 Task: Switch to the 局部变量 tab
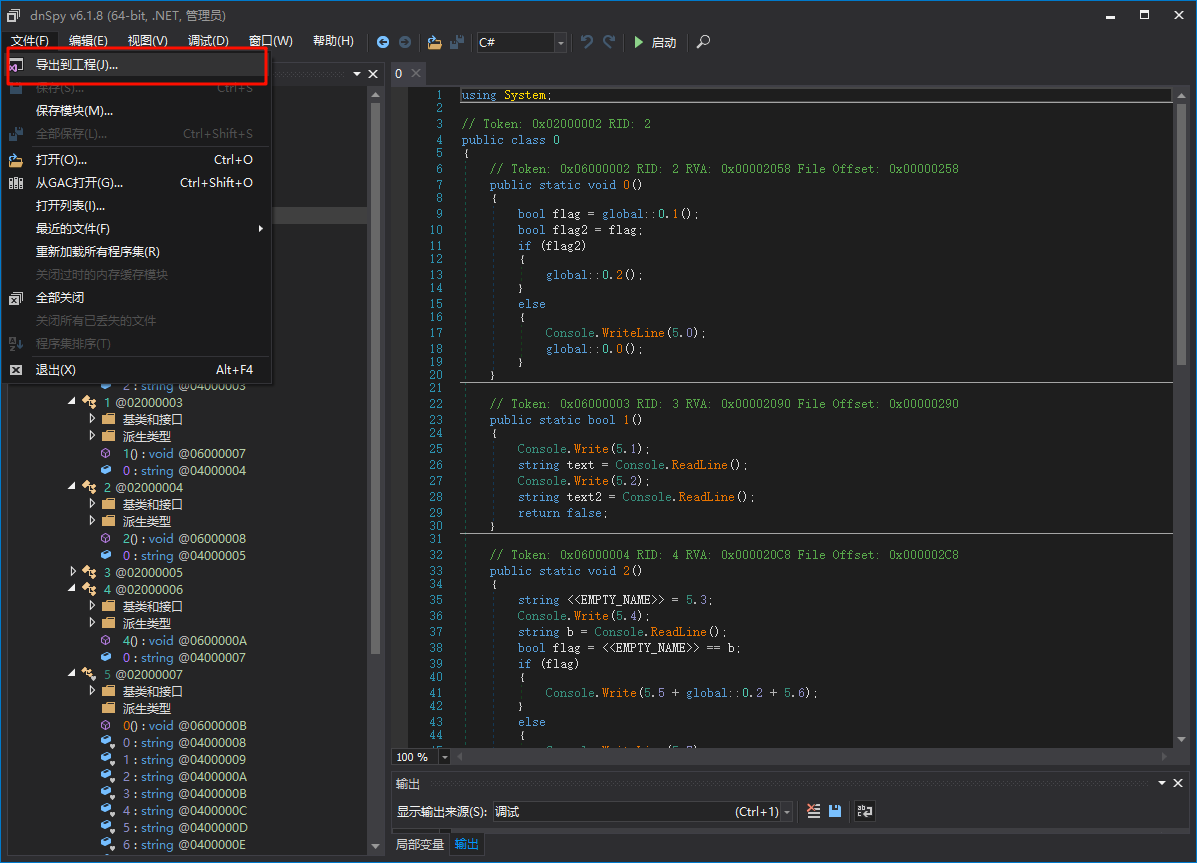coord(419,844)
